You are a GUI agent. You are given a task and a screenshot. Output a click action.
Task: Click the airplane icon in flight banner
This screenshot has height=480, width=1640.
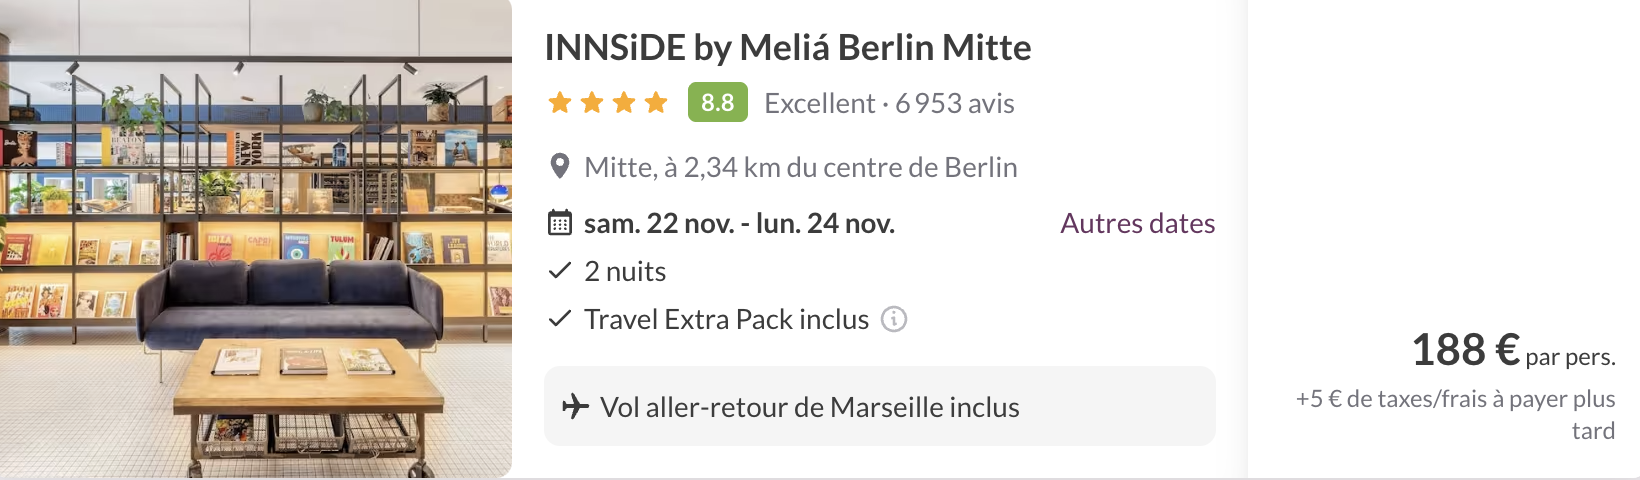575,406
